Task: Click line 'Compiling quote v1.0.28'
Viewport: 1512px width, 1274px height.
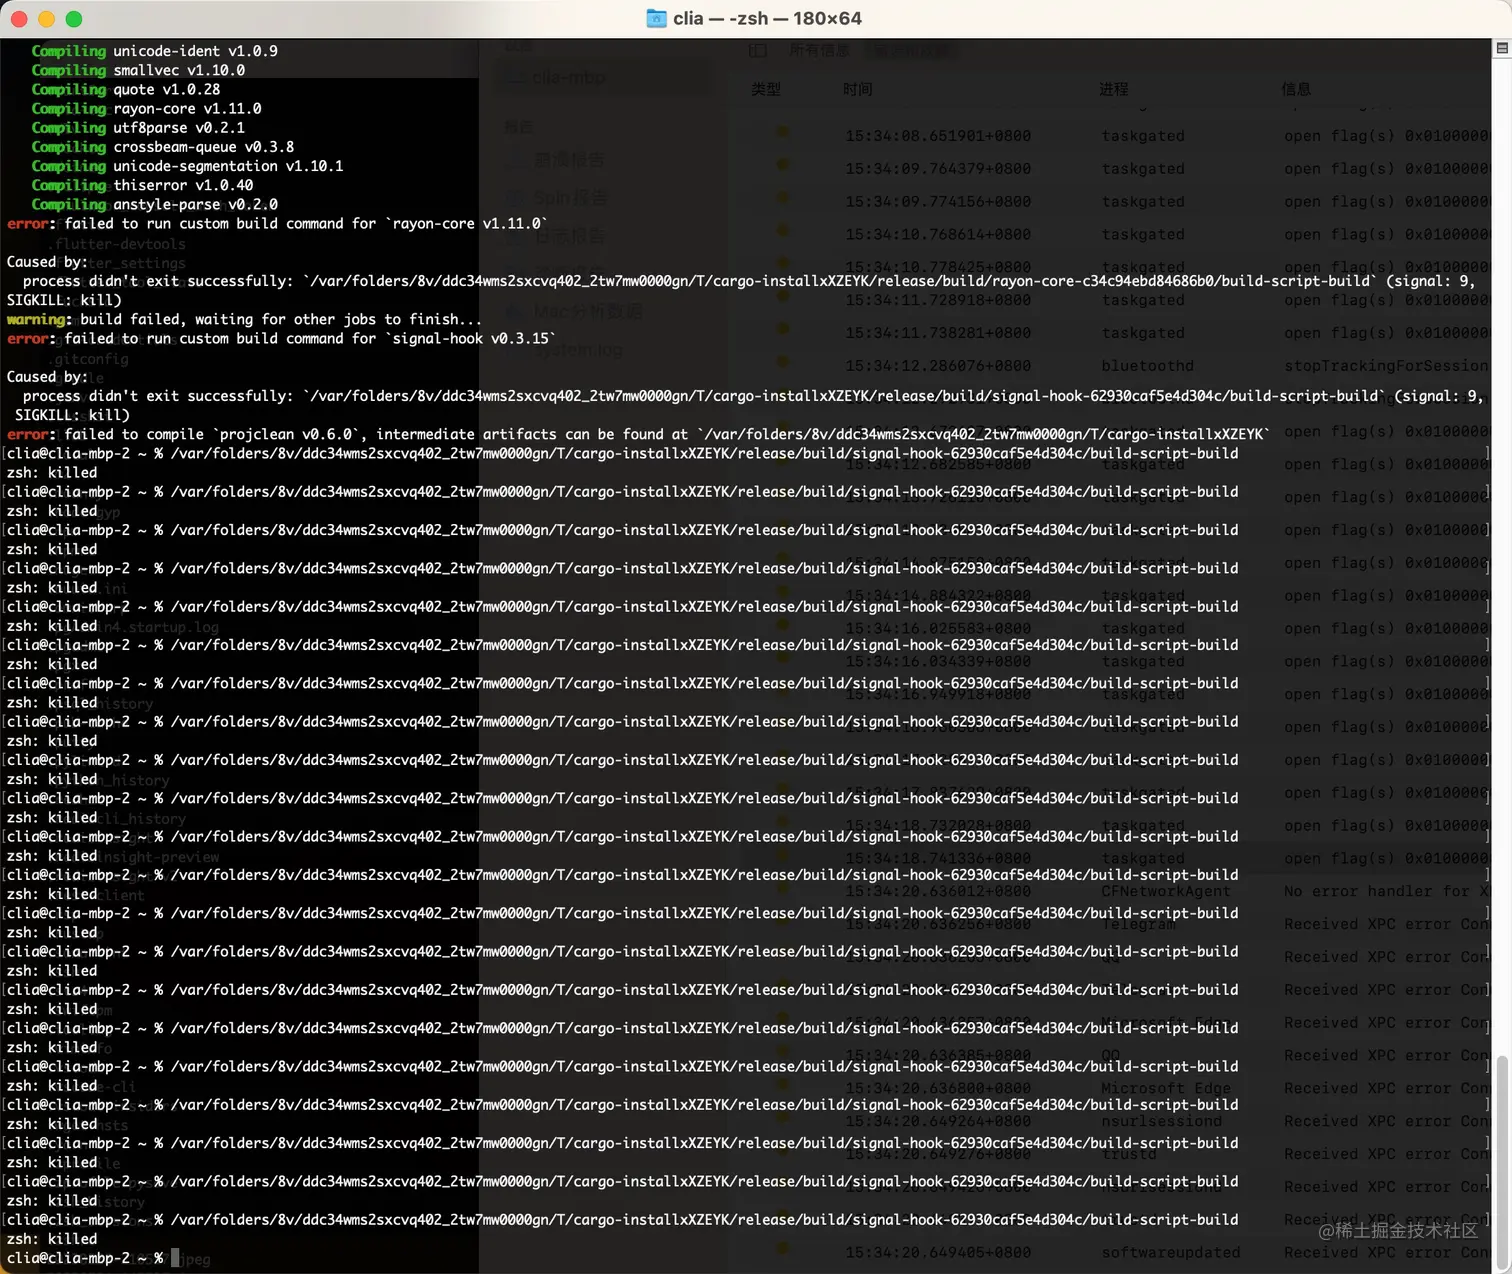Action: tap(126, 89)
